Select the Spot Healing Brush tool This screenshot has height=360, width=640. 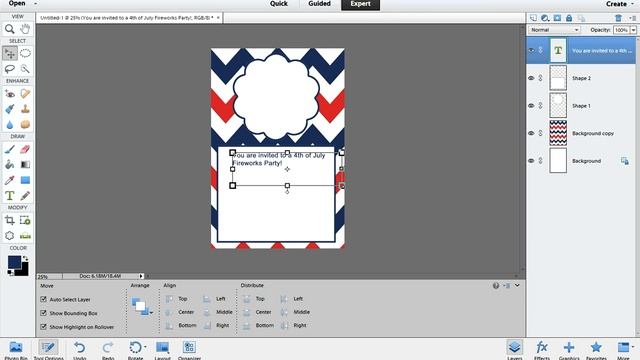pos(25,94)
